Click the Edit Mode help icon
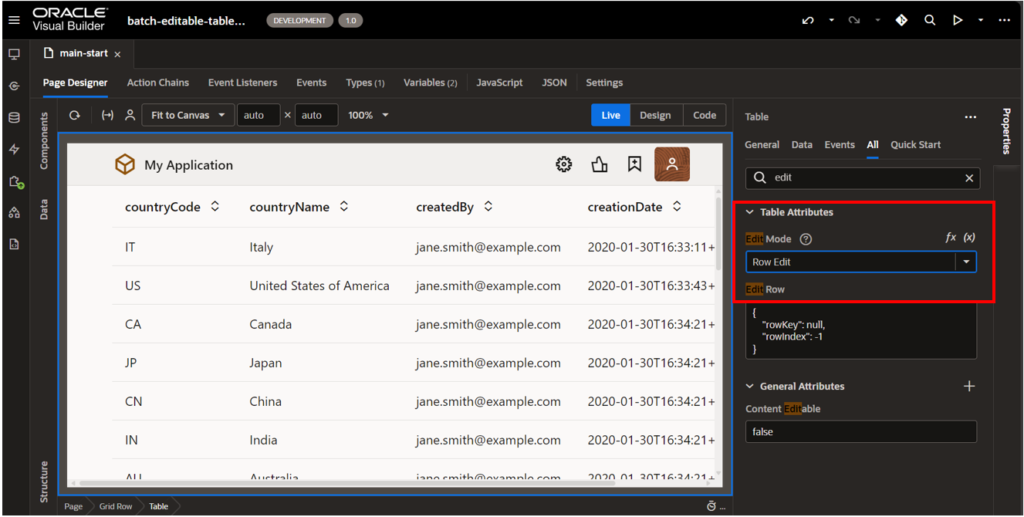Image resolution: width=1024 pixels, height=517 pixels. pyautogui.click(x=806, y=239)
